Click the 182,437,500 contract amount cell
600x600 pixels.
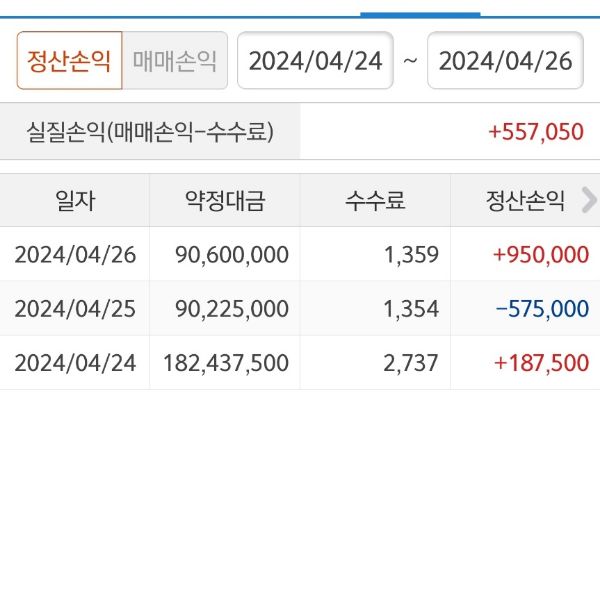pos(225,362)
